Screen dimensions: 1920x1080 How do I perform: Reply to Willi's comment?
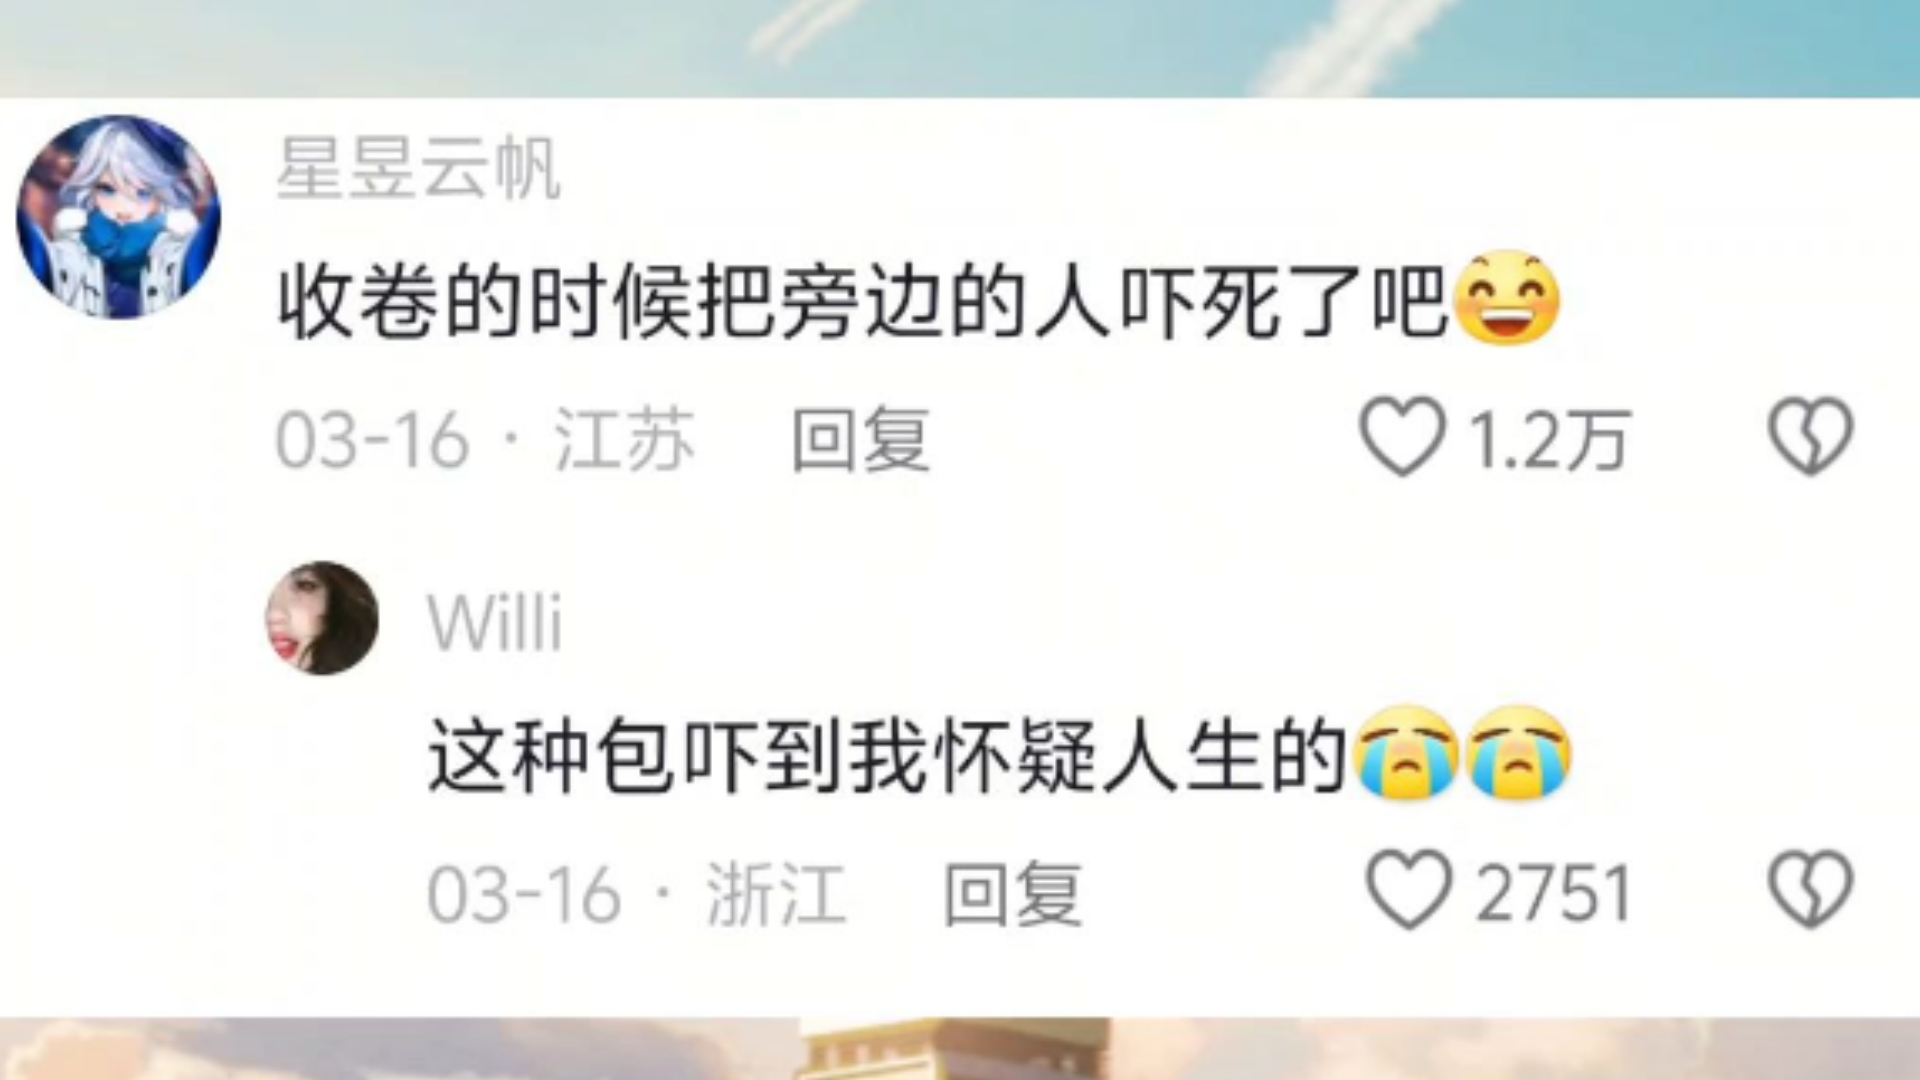1013,893
